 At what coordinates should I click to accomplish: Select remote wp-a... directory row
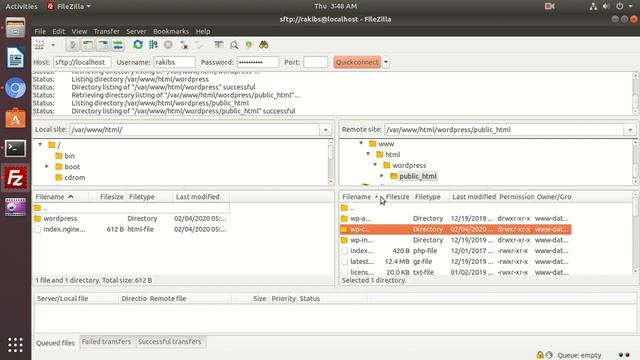455,219
